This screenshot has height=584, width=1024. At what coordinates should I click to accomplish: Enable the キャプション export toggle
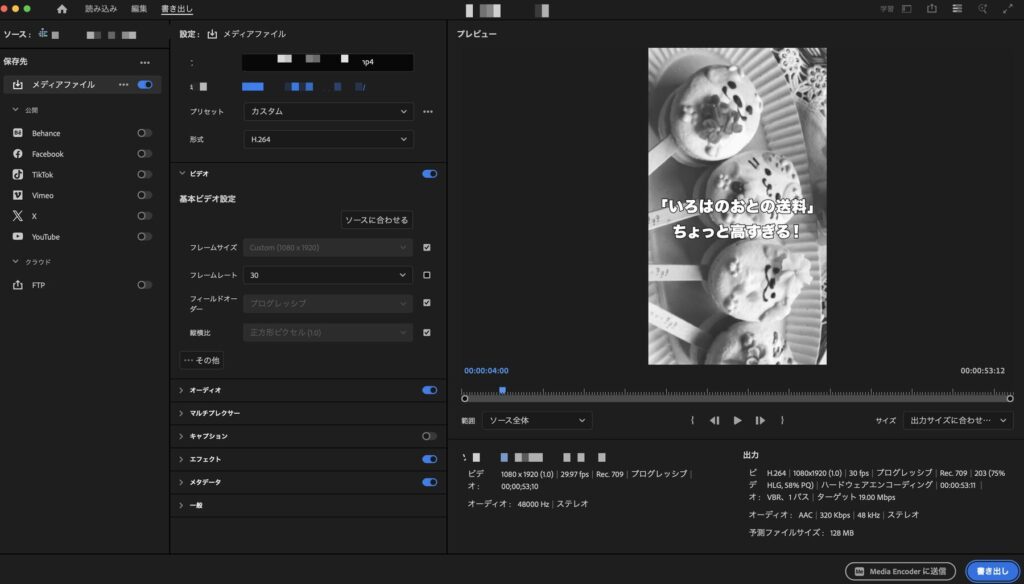428,436
